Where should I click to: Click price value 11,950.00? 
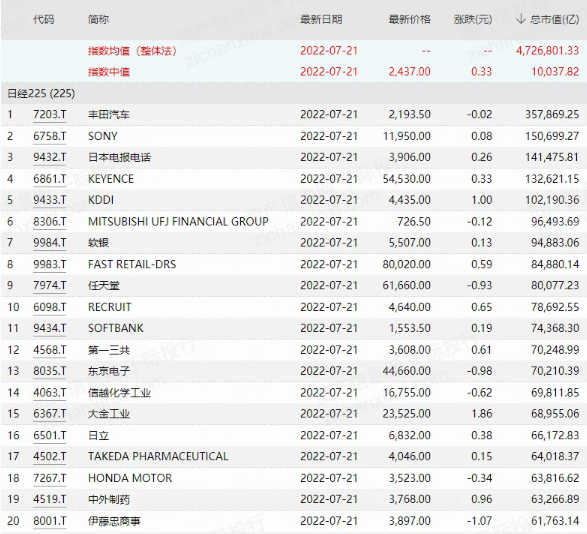tap(407, 136)
